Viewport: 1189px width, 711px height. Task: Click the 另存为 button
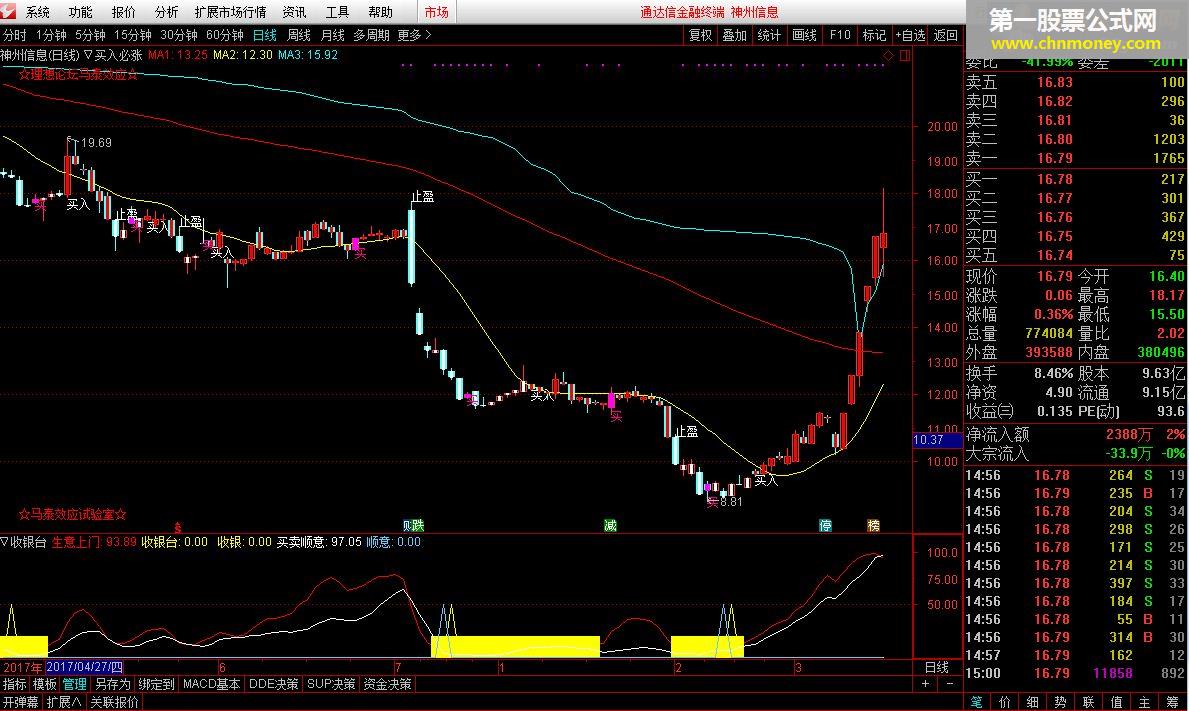click(113, 684)
